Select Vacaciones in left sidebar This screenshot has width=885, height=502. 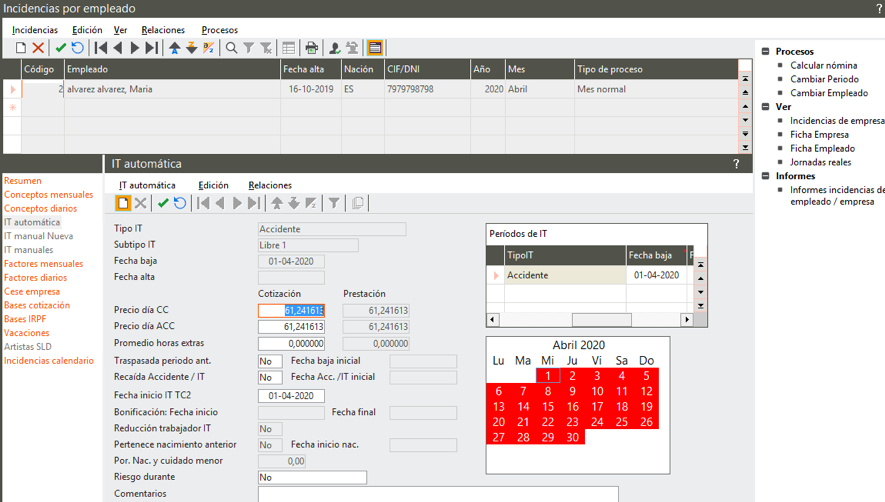pyautogui.click(x=27, y=333)
